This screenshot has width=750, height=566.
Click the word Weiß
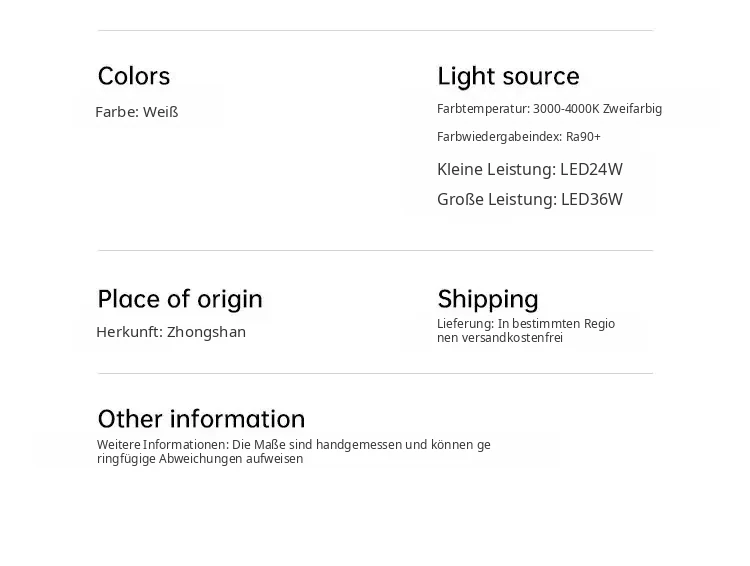click(160, 112)
